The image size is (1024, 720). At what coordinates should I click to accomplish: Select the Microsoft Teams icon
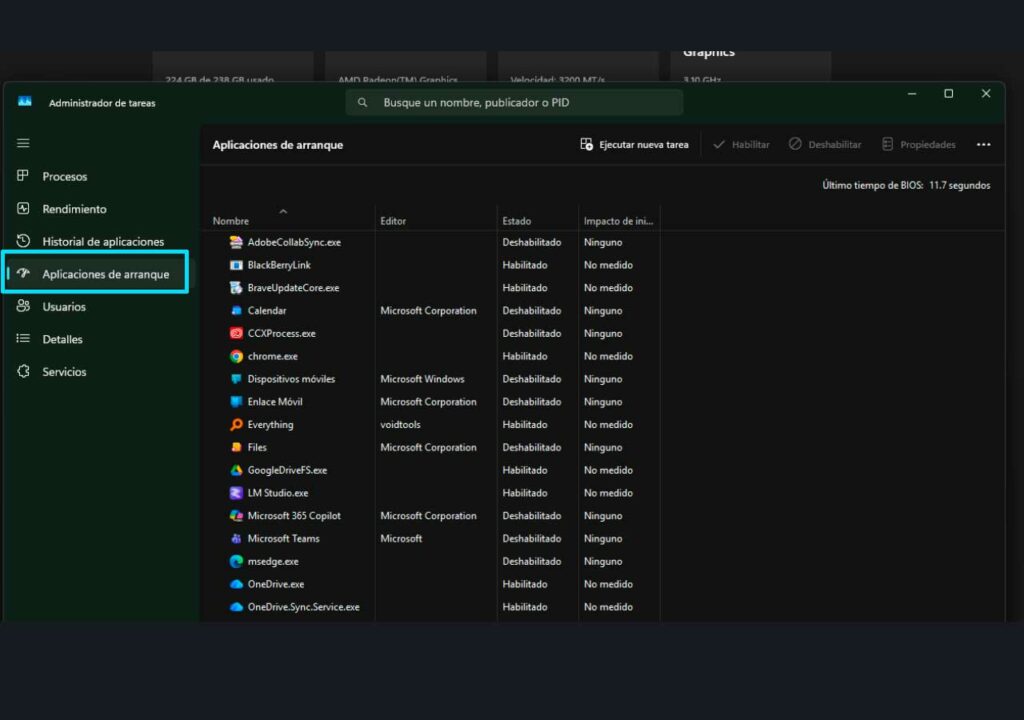pyautogui.click(x=236, y=538)
